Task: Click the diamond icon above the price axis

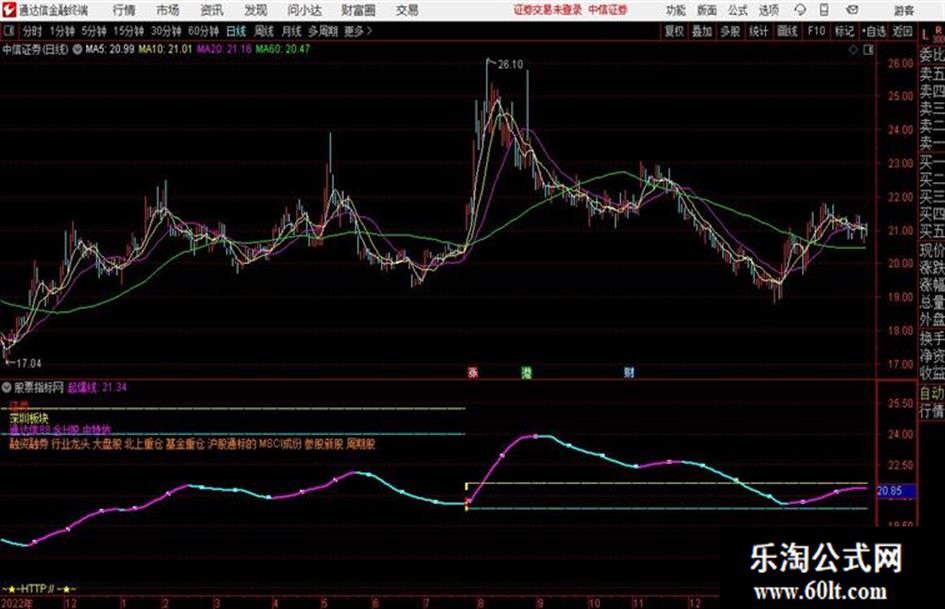Action: click(x=853, y=50)
